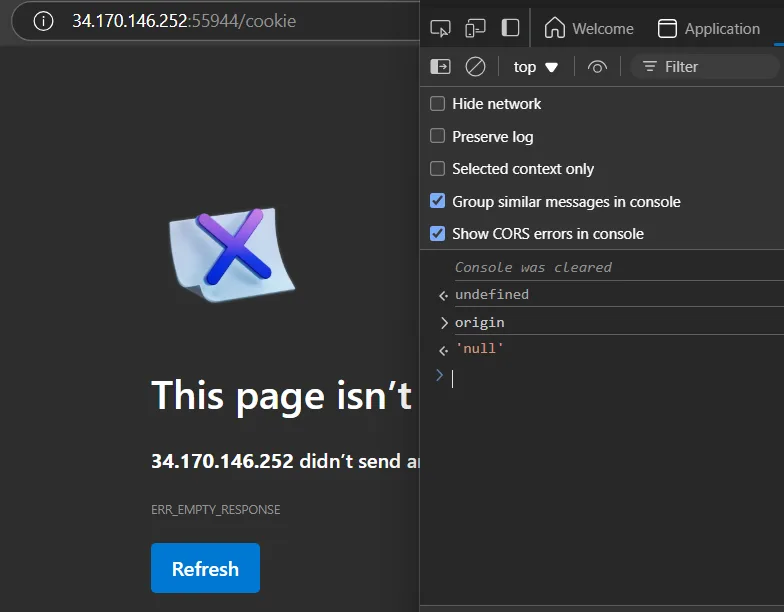The height and width of the screenshot is (612, 784).
Task: Enable the Hide network checkbox
Action: pos(438,104)
